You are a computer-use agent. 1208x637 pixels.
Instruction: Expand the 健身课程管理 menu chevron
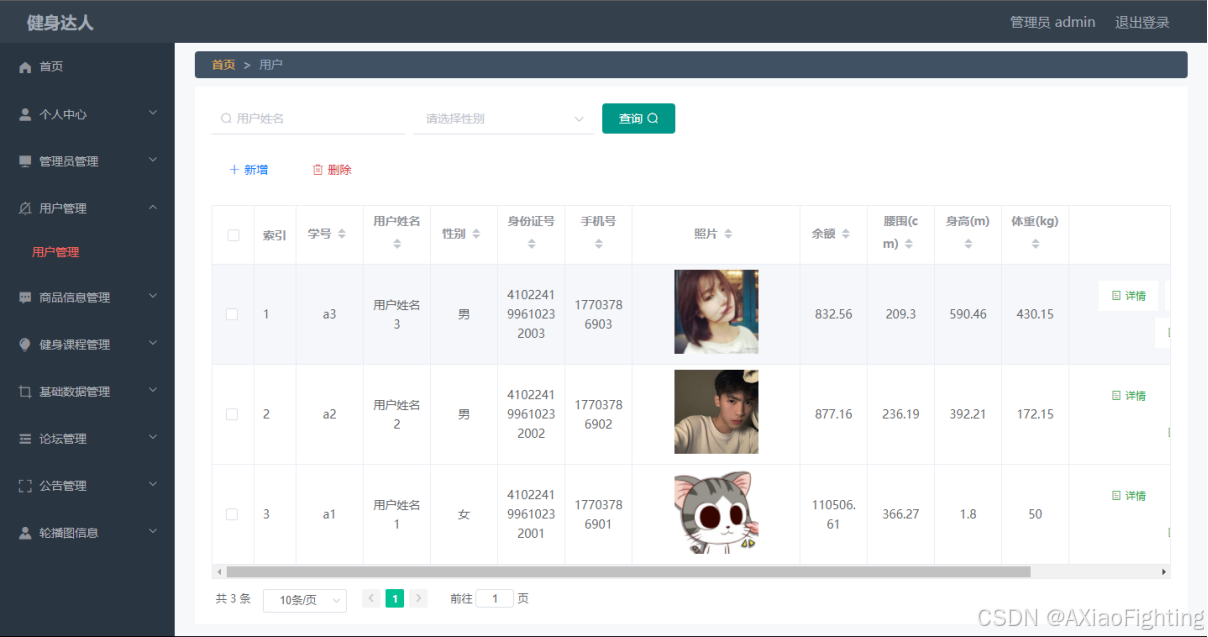tap(153, 343)
